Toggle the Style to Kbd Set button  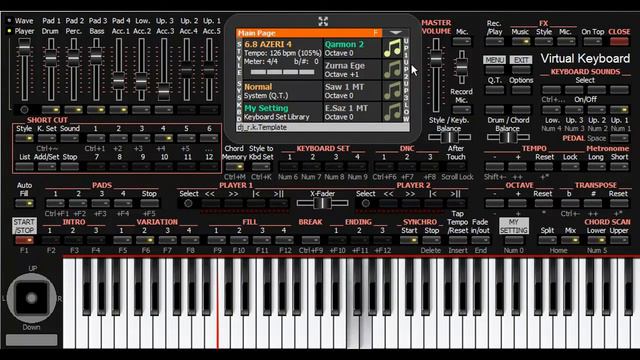point(261,166)
